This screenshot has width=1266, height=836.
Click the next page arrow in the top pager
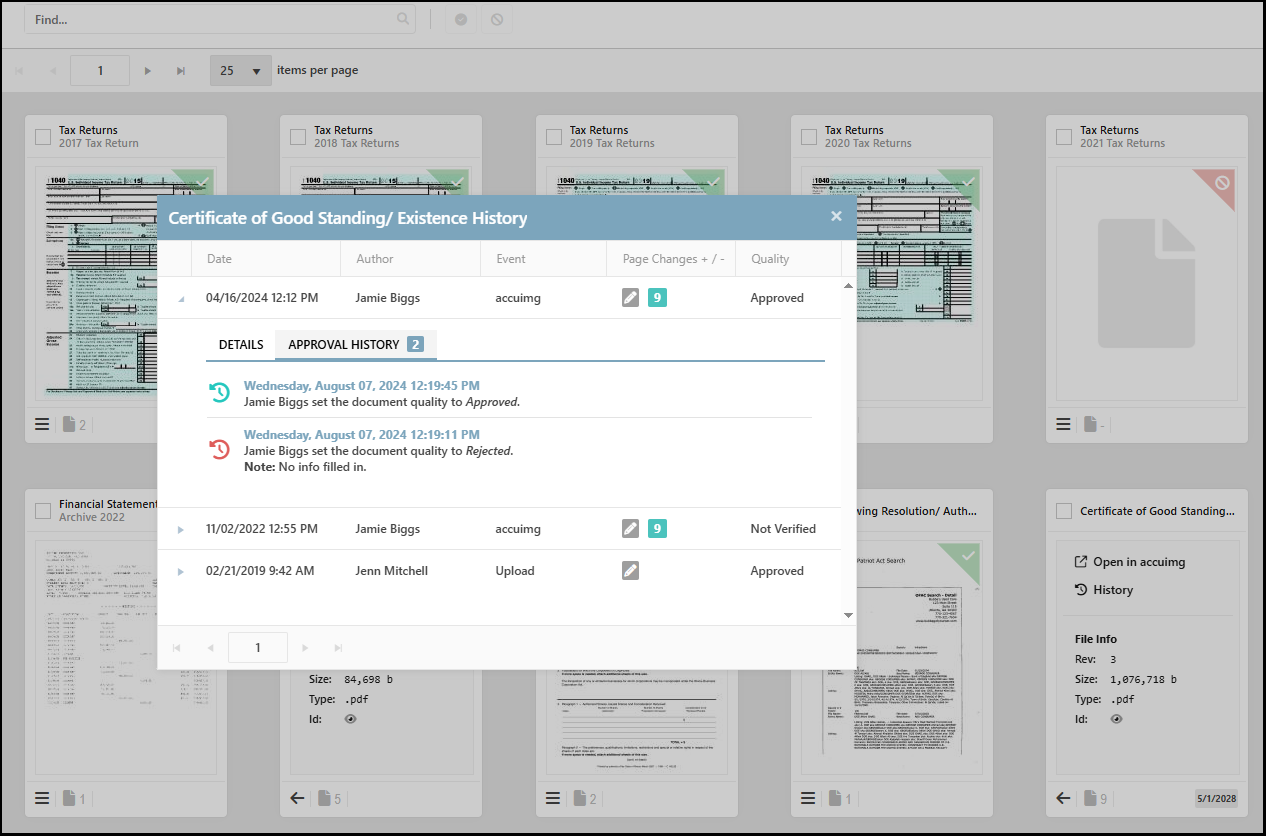pyautogui.click(x=148, y=71)
